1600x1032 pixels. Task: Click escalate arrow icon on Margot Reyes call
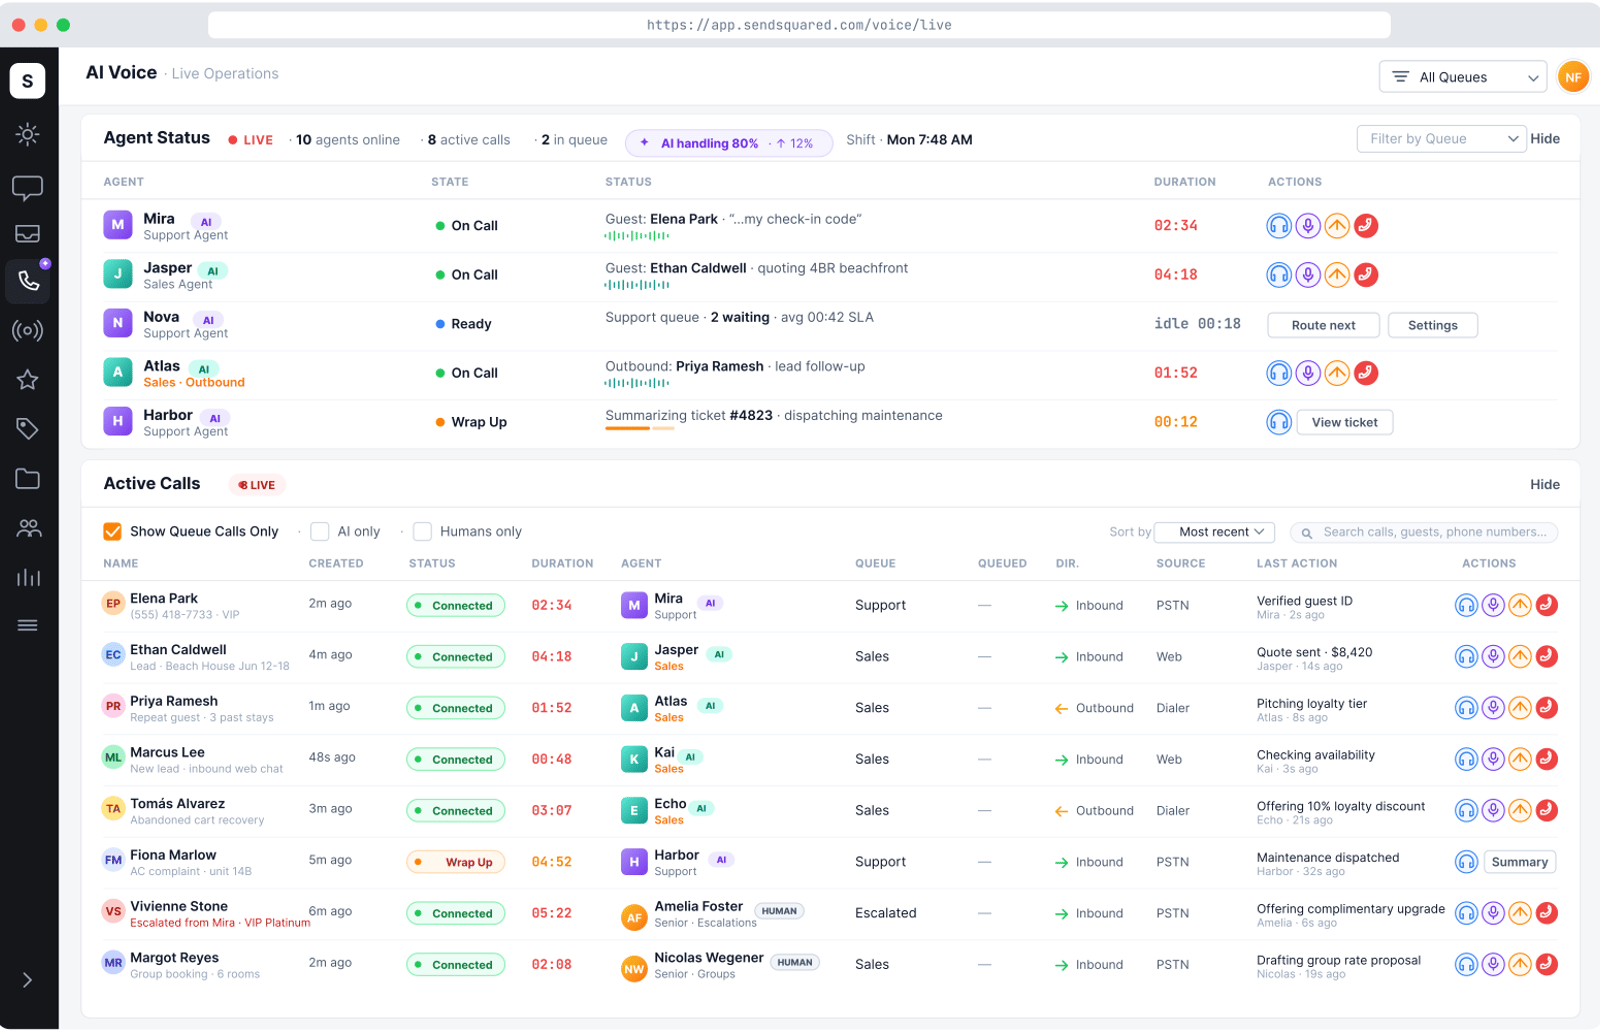[1520, 964]
